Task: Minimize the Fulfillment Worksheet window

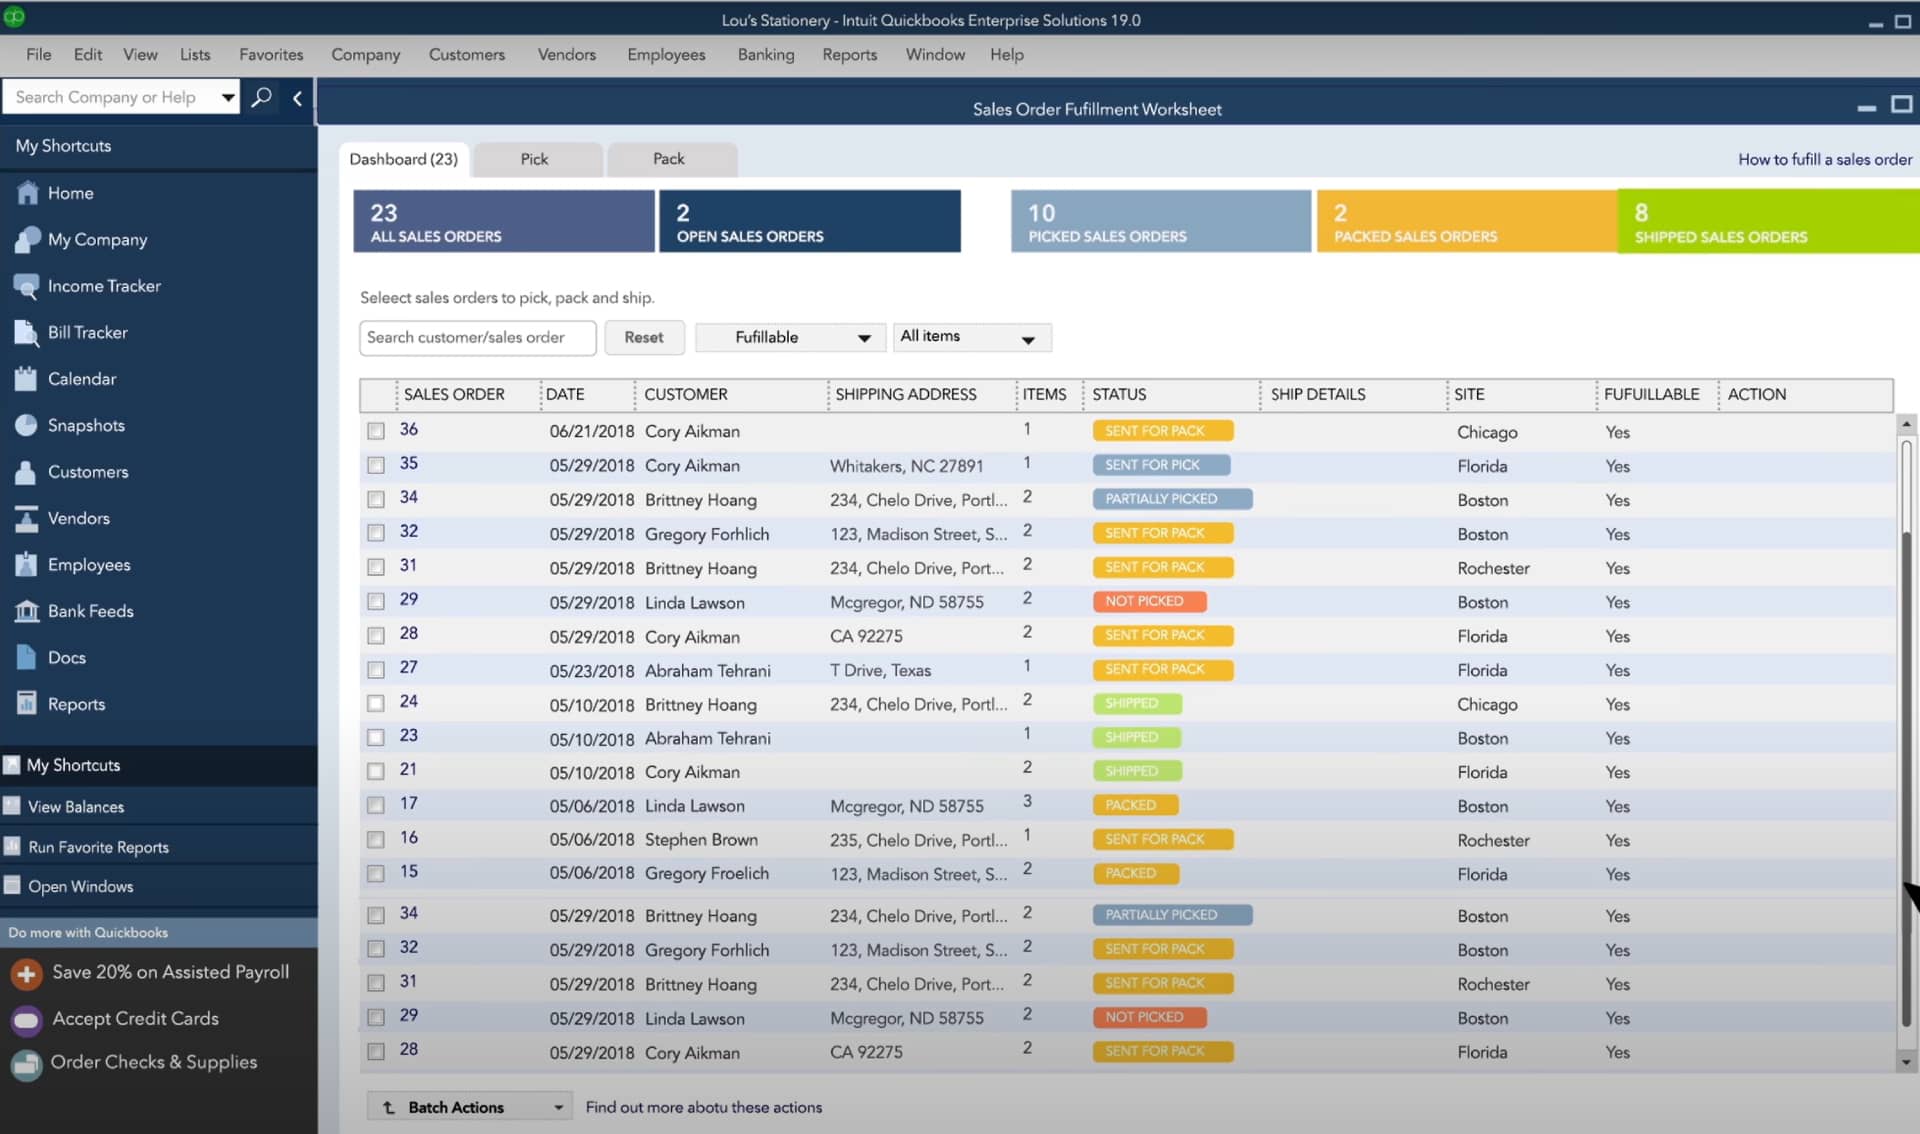Action: [x=1866, y=107]
